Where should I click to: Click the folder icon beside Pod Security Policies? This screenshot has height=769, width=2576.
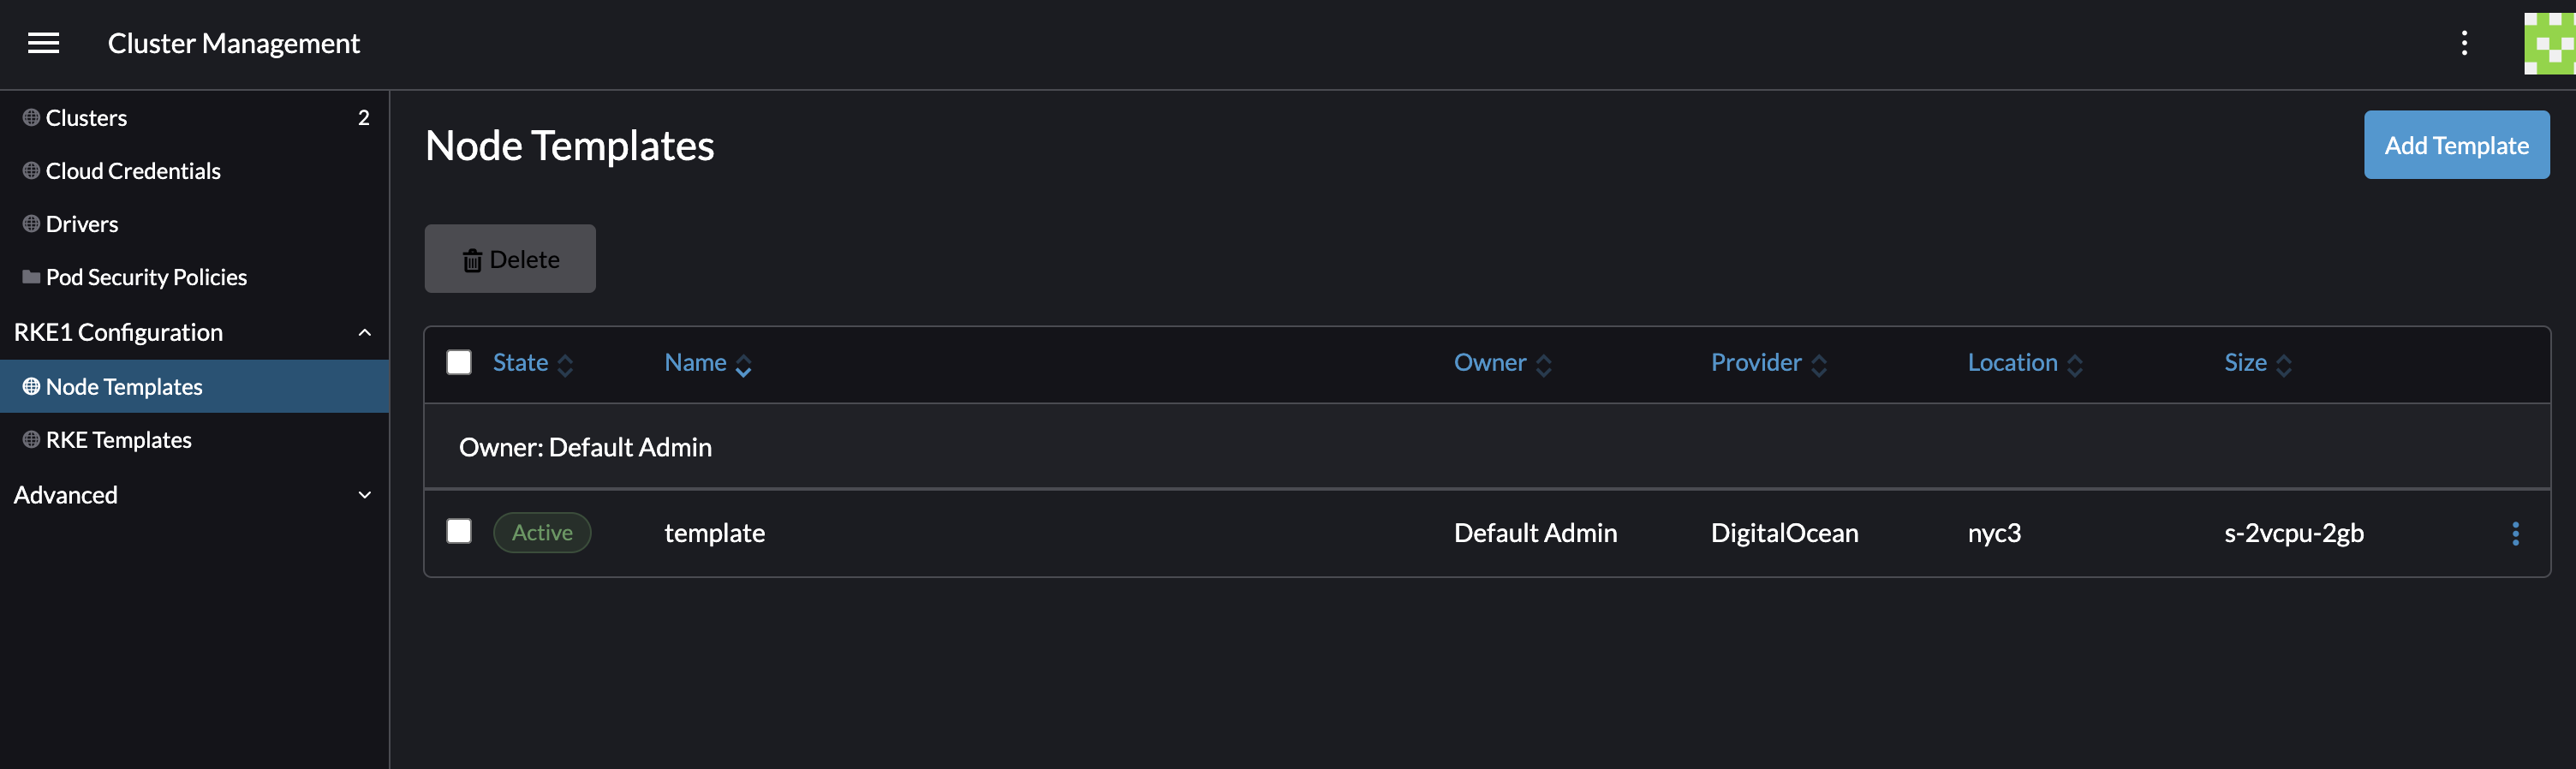coord(31,277)
